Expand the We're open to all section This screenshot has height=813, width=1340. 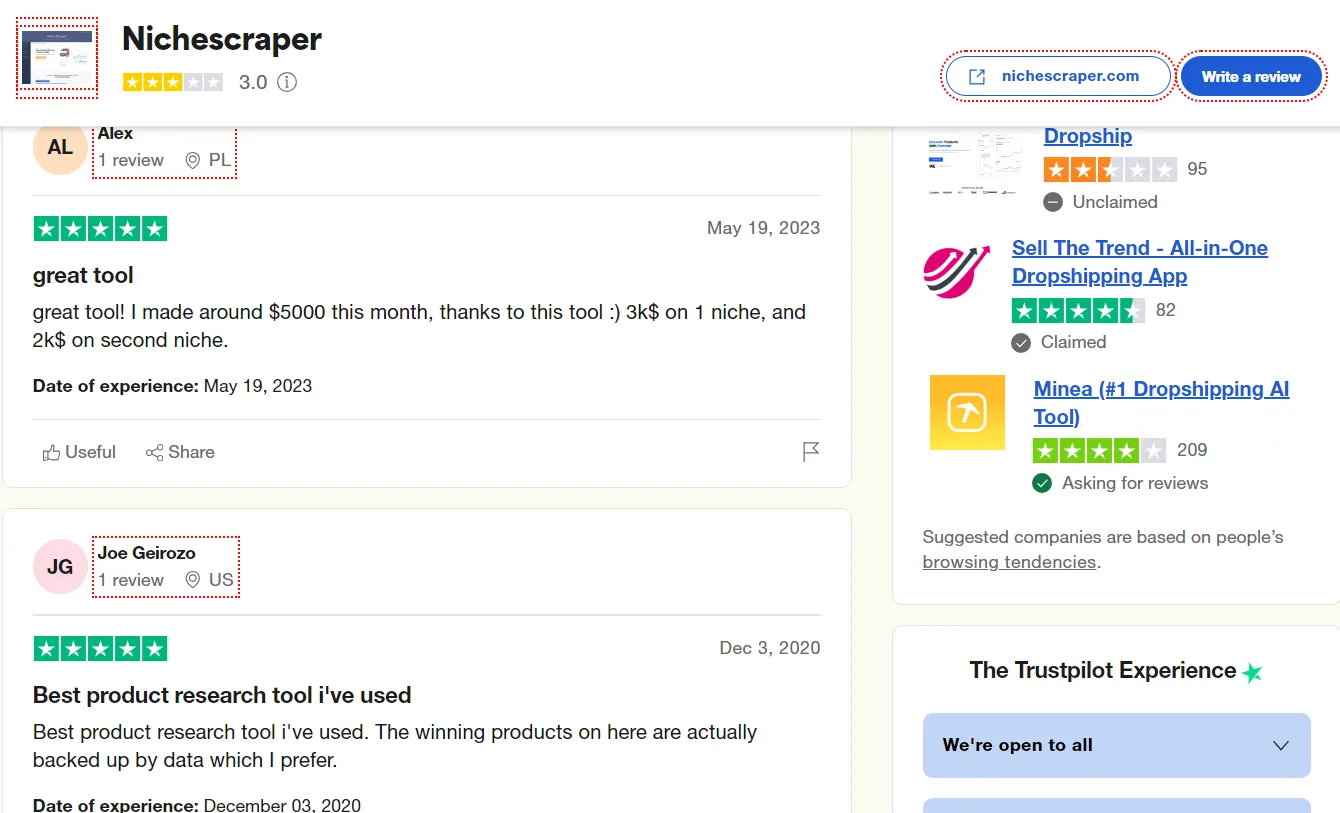click(x=1116, y=745)
